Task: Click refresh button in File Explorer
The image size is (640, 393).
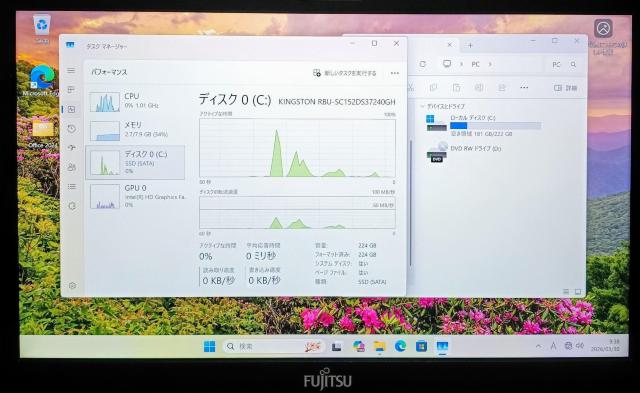Action: [423, 64]
